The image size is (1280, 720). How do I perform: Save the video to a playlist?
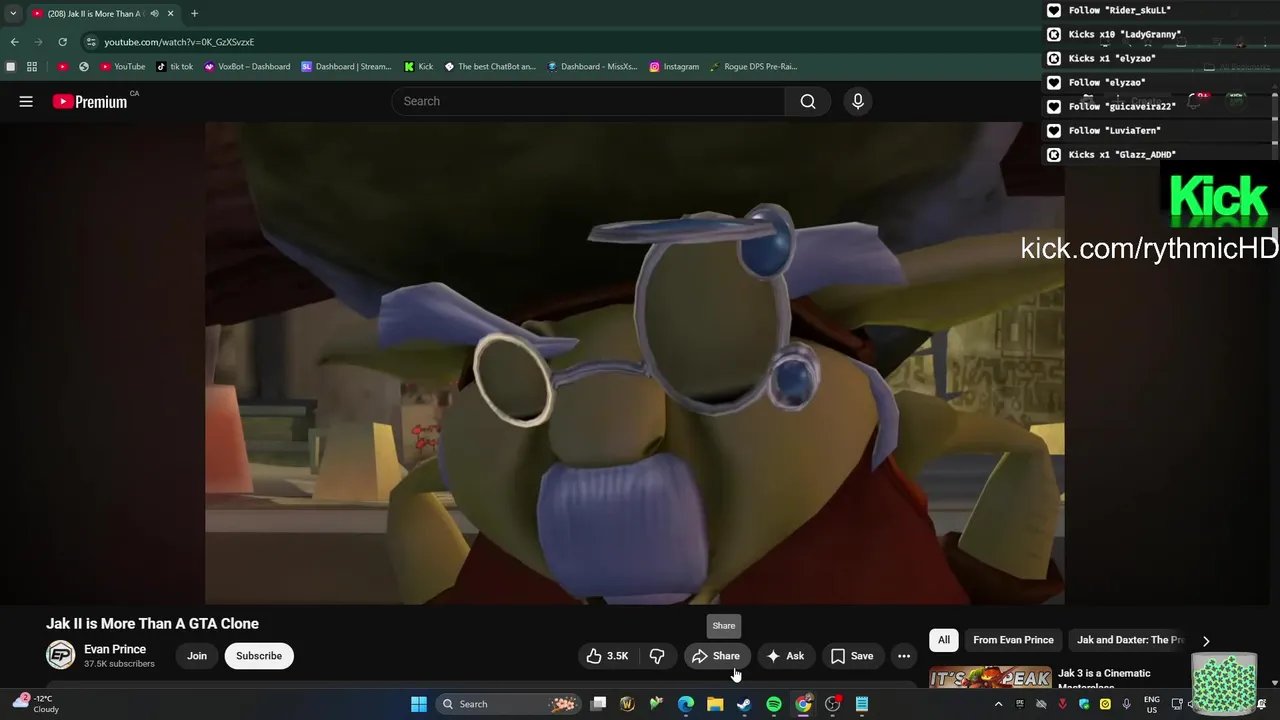point(852,656)
